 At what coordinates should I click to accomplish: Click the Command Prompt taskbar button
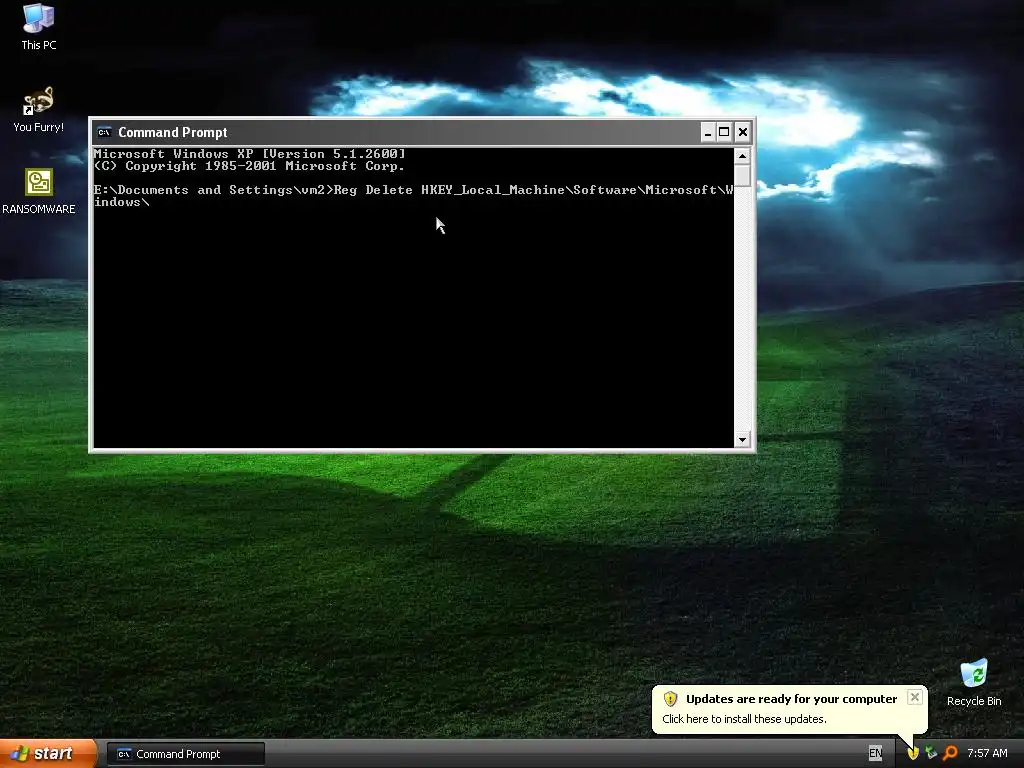[x=185, y=754]
